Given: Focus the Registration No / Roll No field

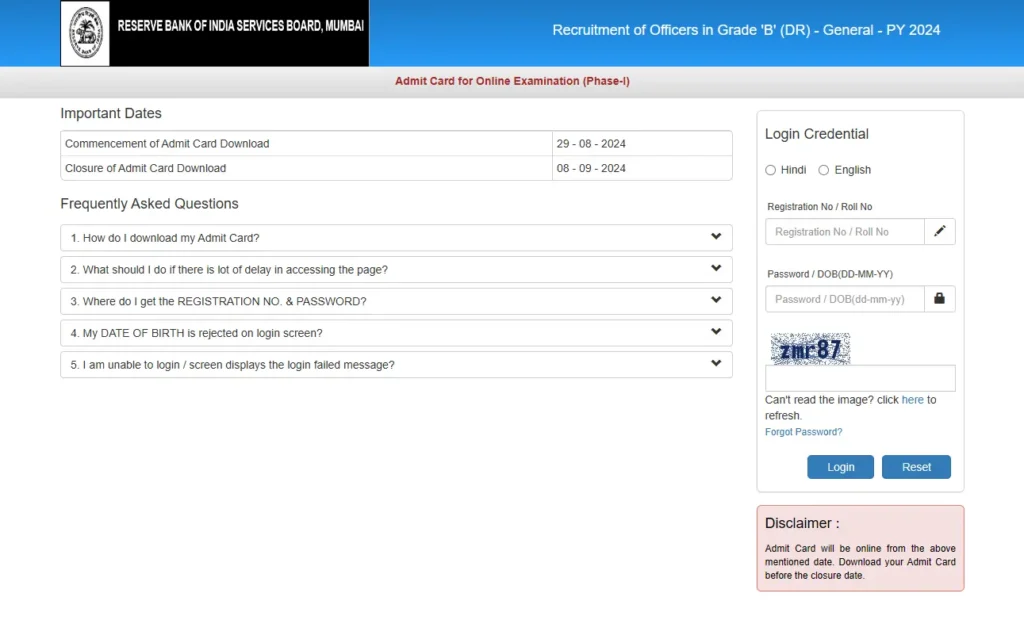Looking at the screenshot, I should tap(844, 232).
